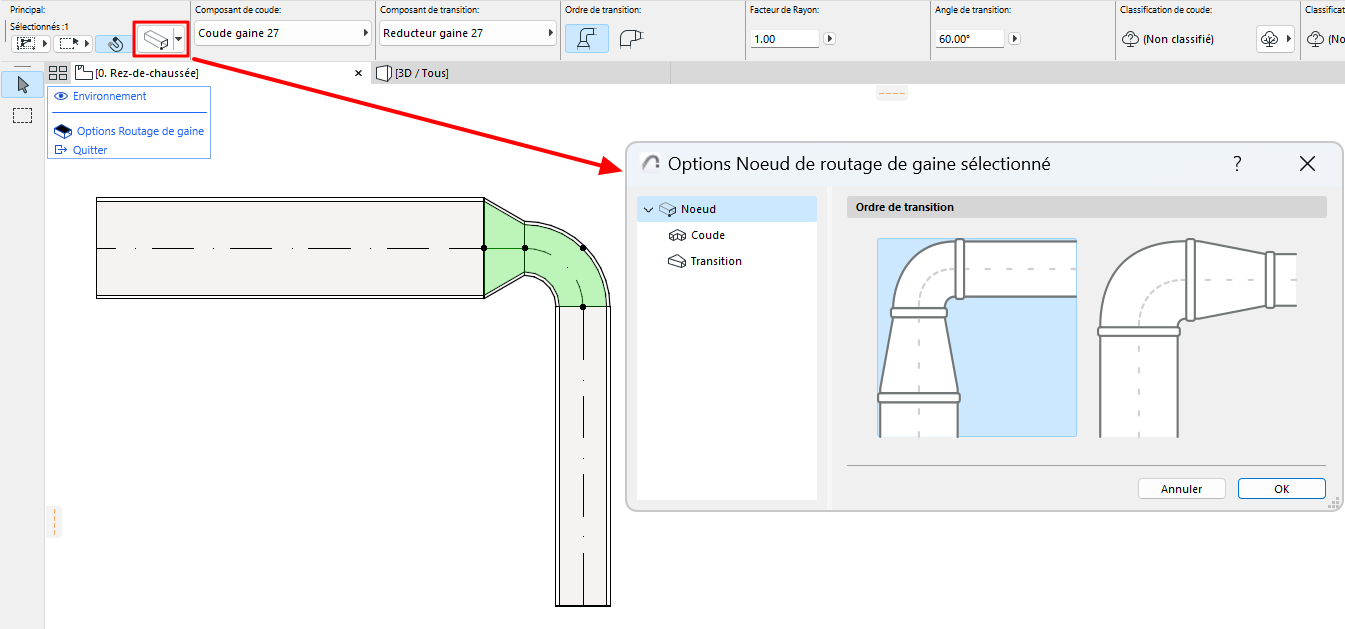
Task: Click the Annuler button
Action: 1182,489
